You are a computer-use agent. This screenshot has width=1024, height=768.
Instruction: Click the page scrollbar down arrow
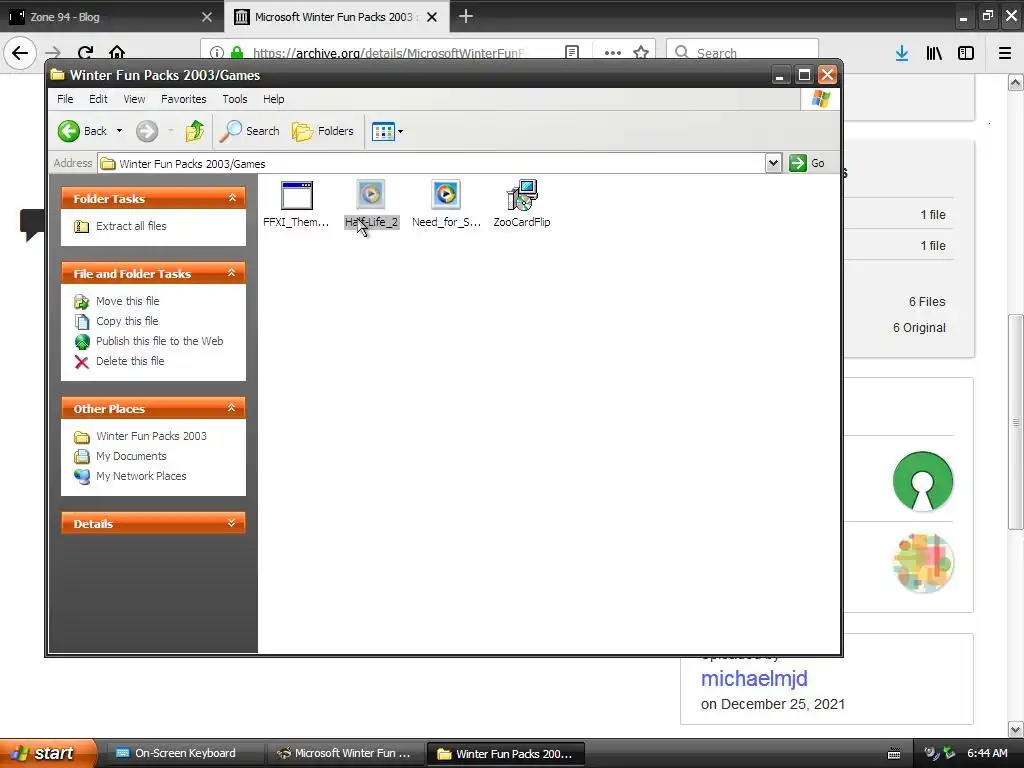(1015, 728)
